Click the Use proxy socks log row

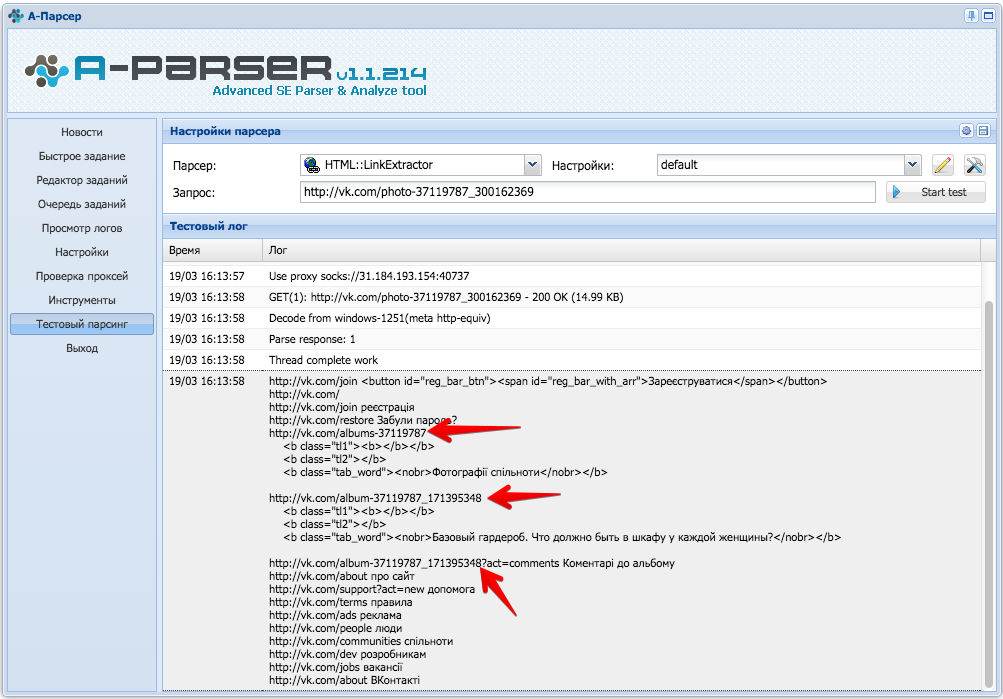pyautogui.click(x=572, y=276)
